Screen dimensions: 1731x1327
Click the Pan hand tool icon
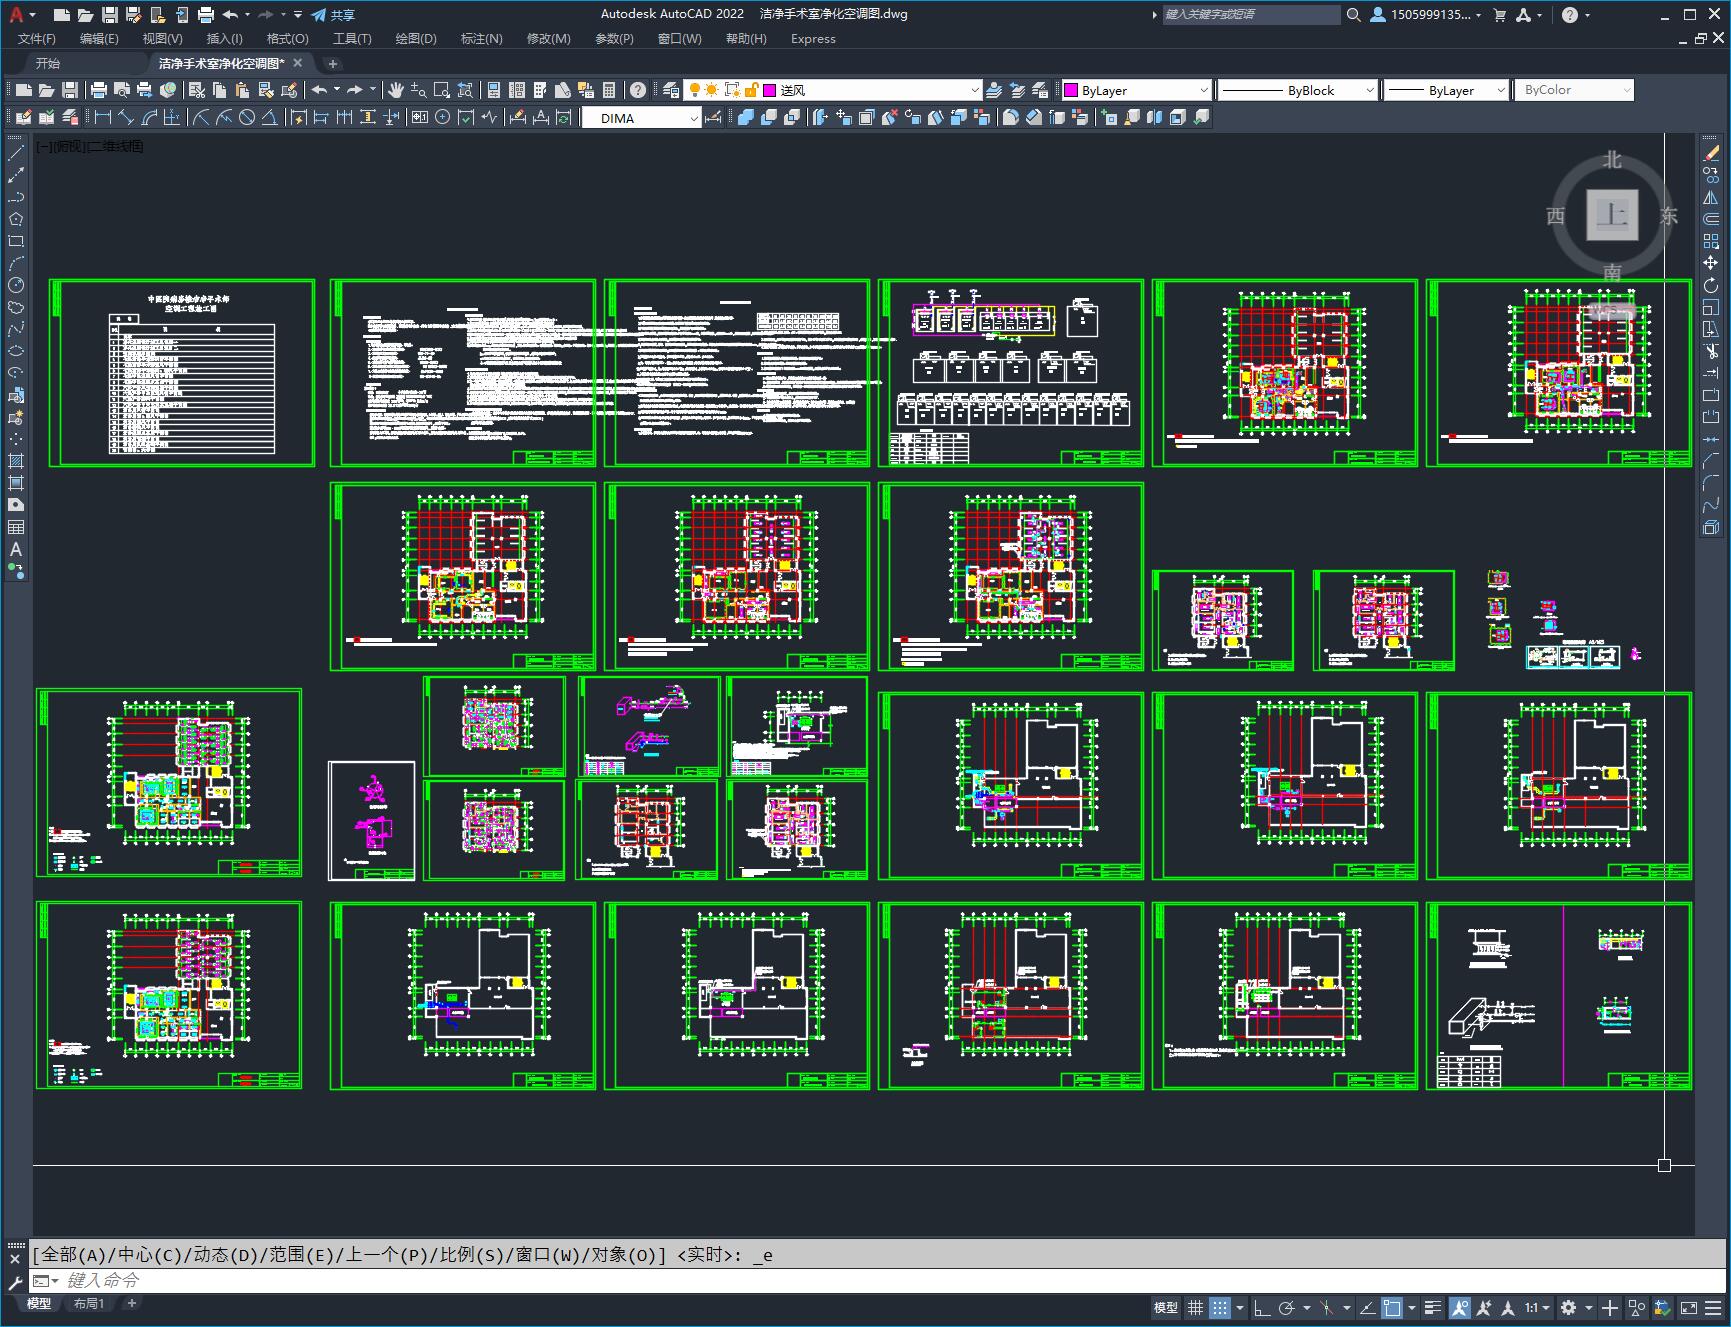pos(396,90)
